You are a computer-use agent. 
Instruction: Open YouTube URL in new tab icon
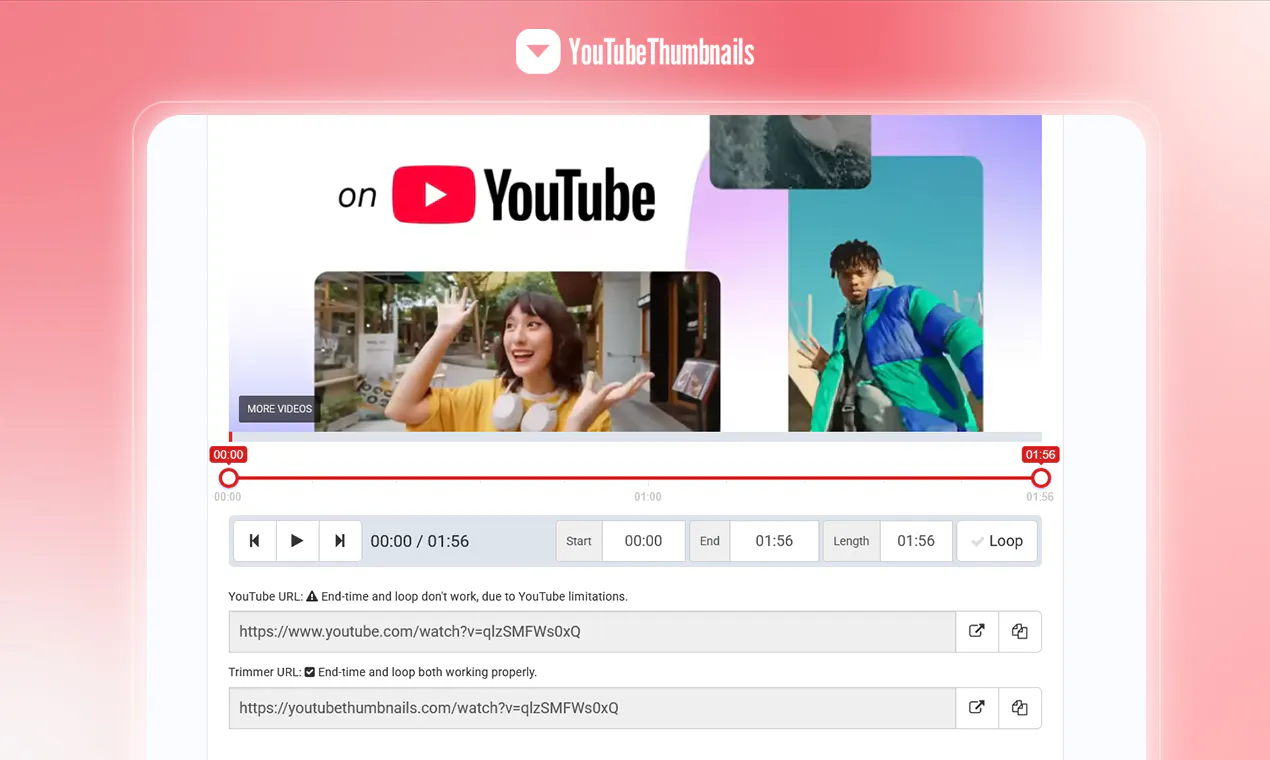coord(977,631)
